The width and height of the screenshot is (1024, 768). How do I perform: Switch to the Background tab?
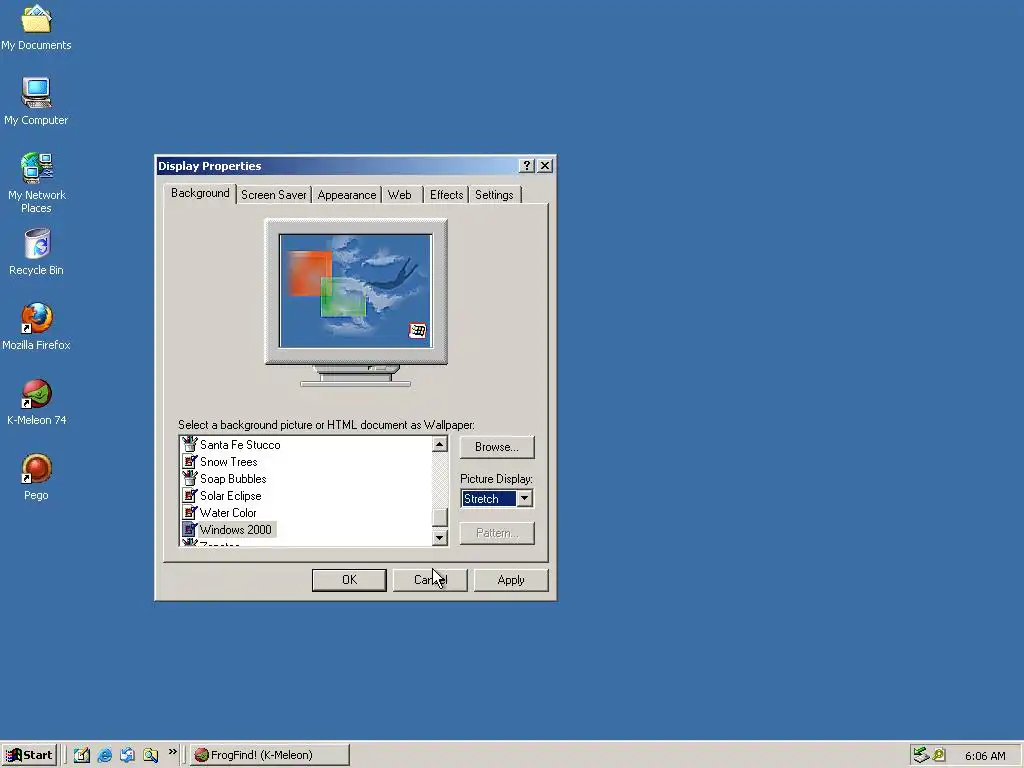200,193
